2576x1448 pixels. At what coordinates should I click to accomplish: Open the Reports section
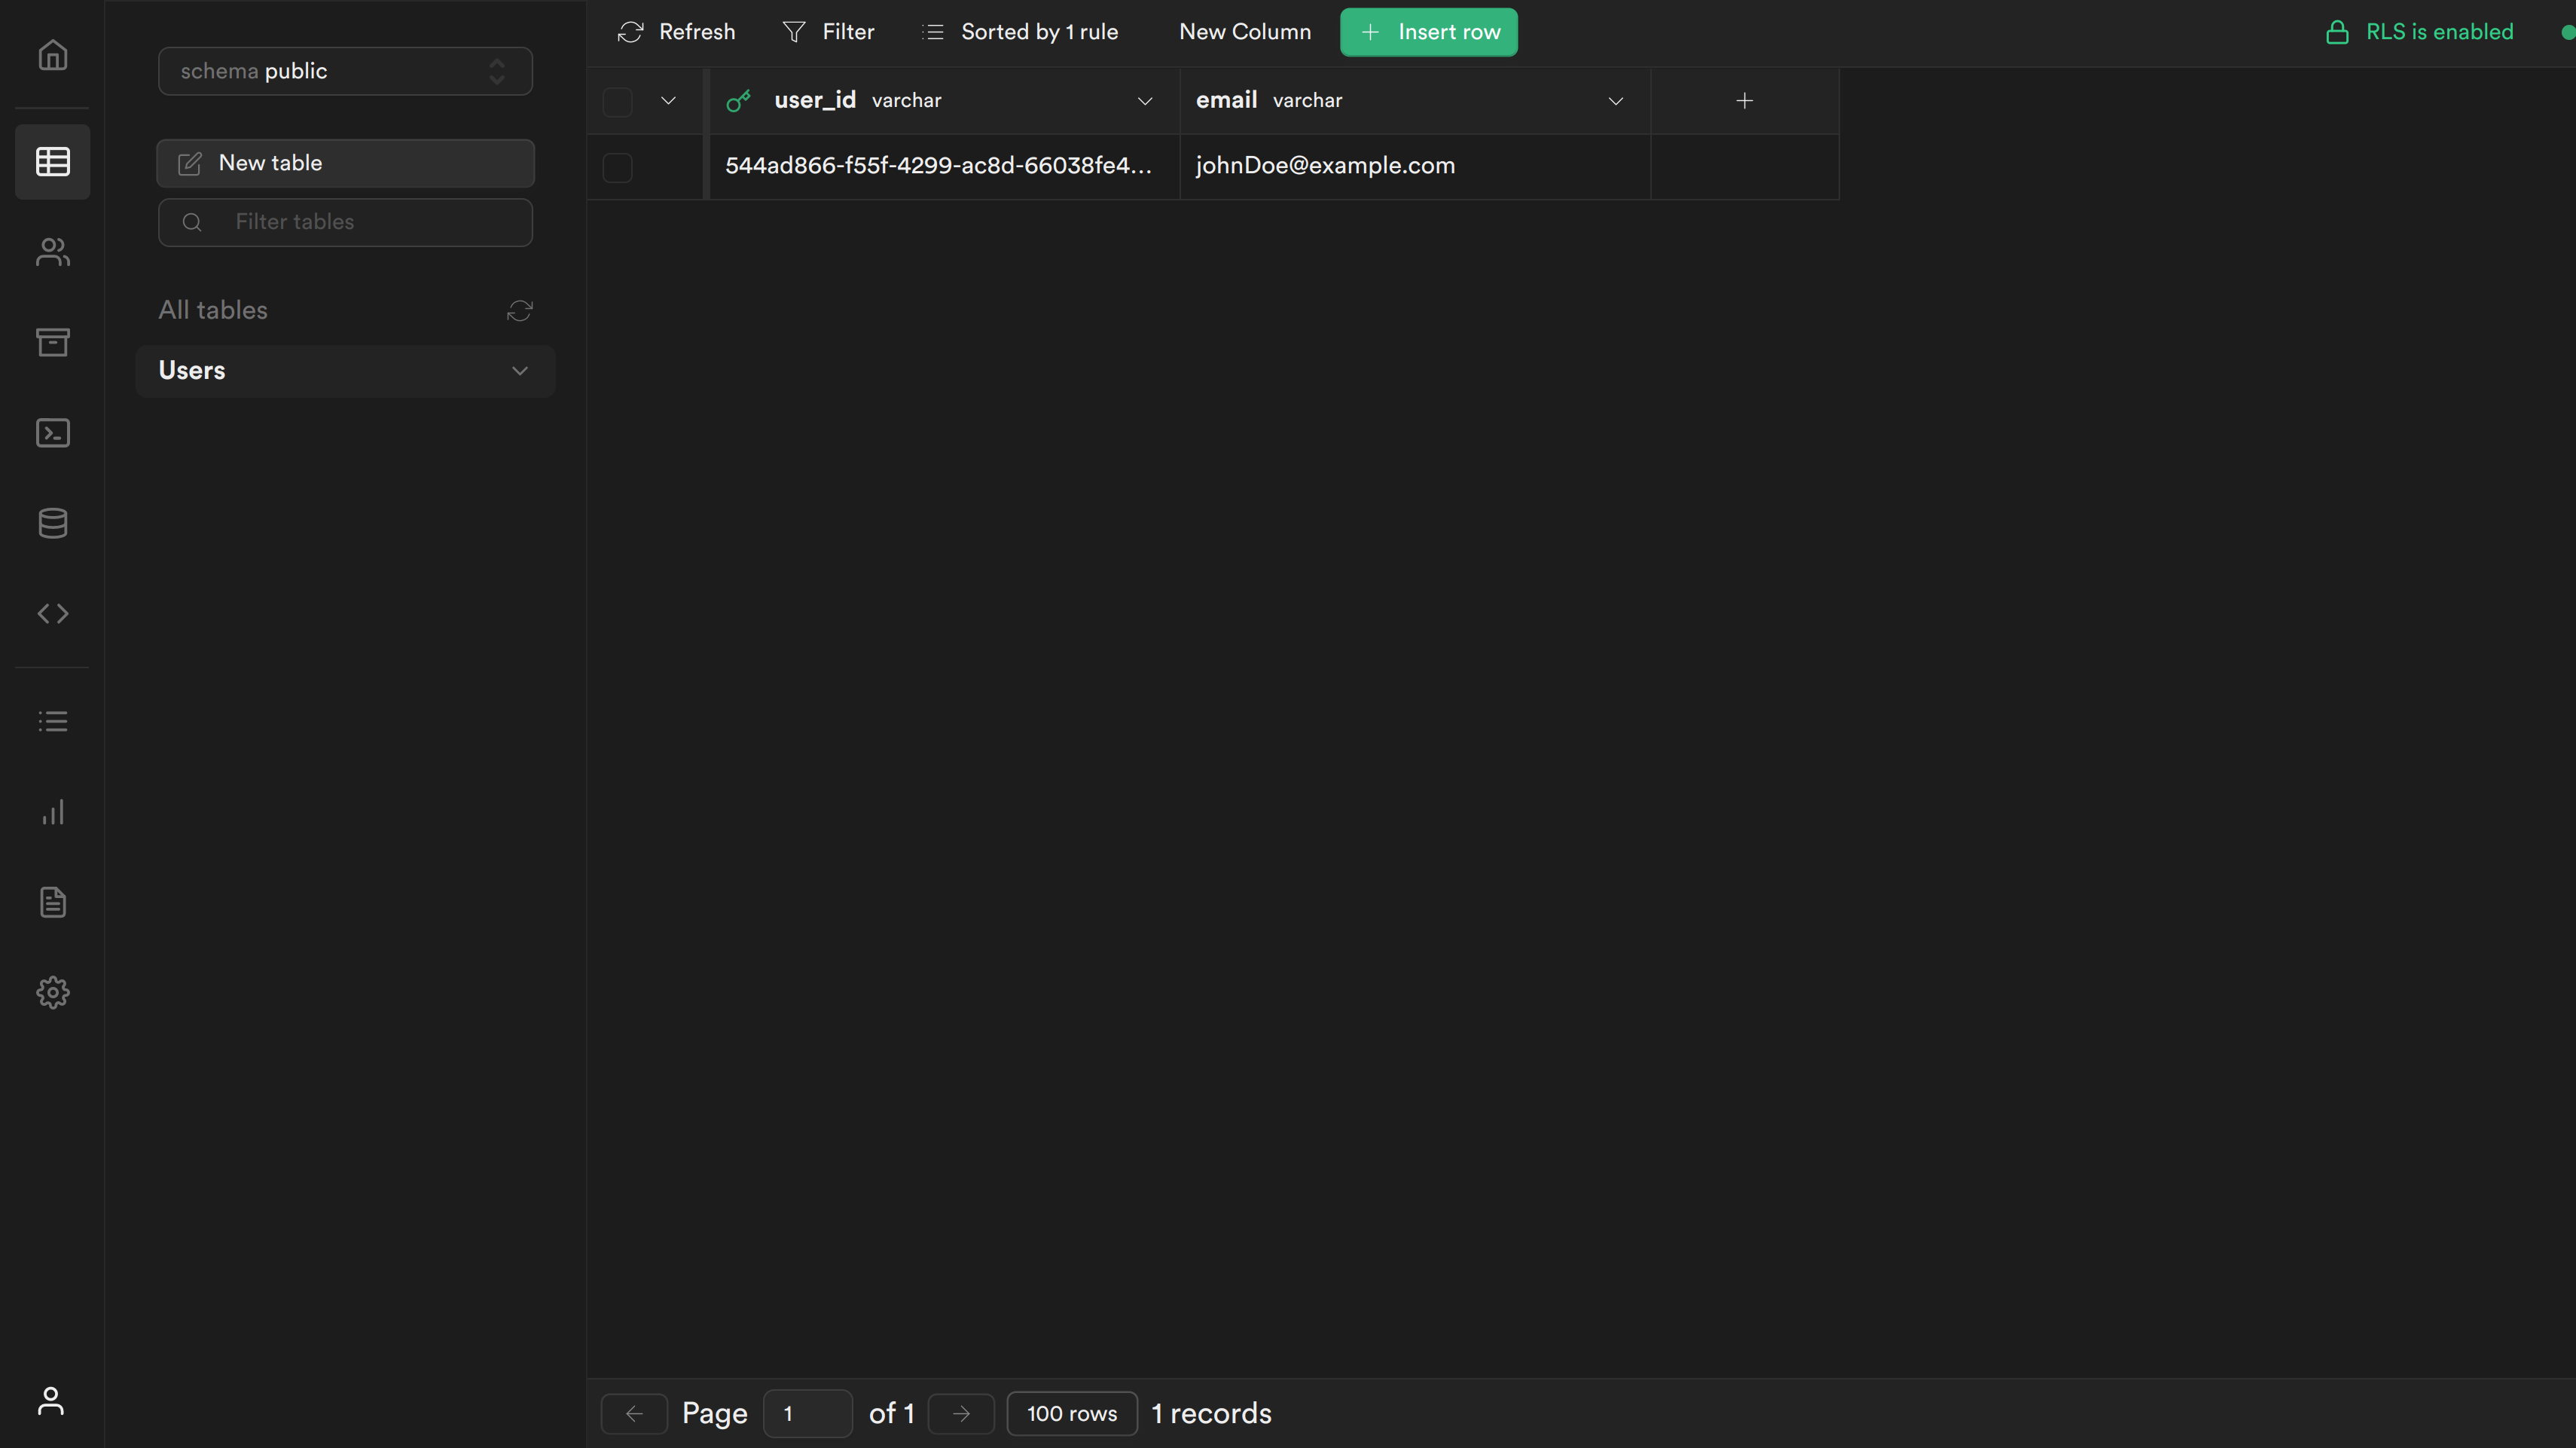point(52,812)
